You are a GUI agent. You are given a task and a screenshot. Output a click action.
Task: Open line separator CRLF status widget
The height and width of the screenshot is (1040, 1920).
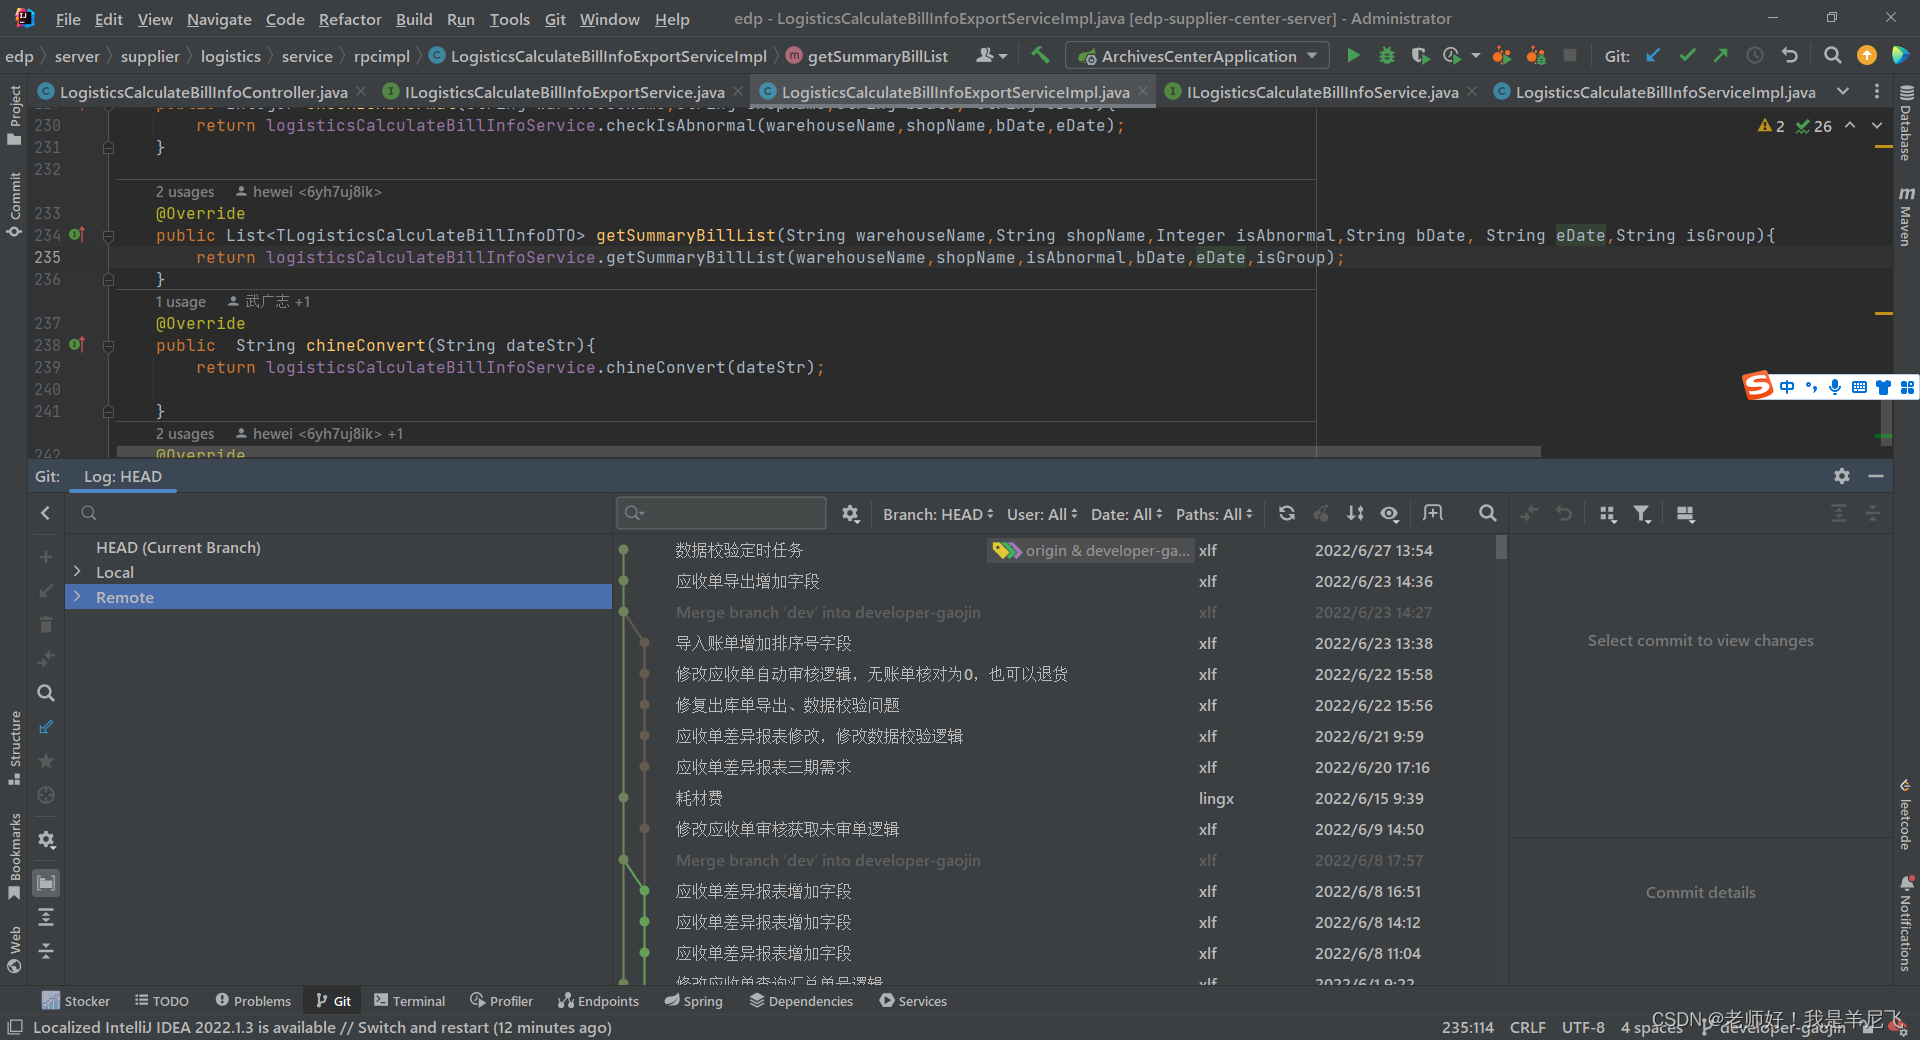(1527, 1027)
